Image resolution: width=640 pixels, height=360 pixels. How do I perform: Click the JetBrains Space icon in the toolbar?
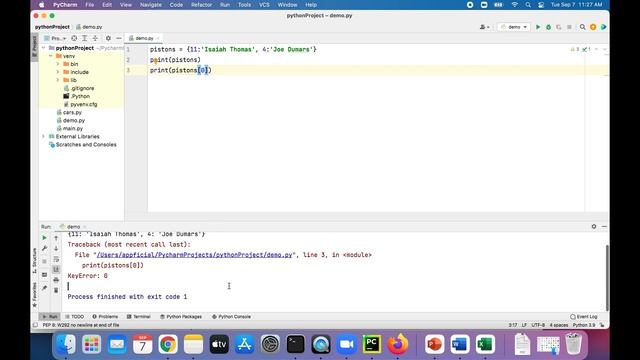604,27
